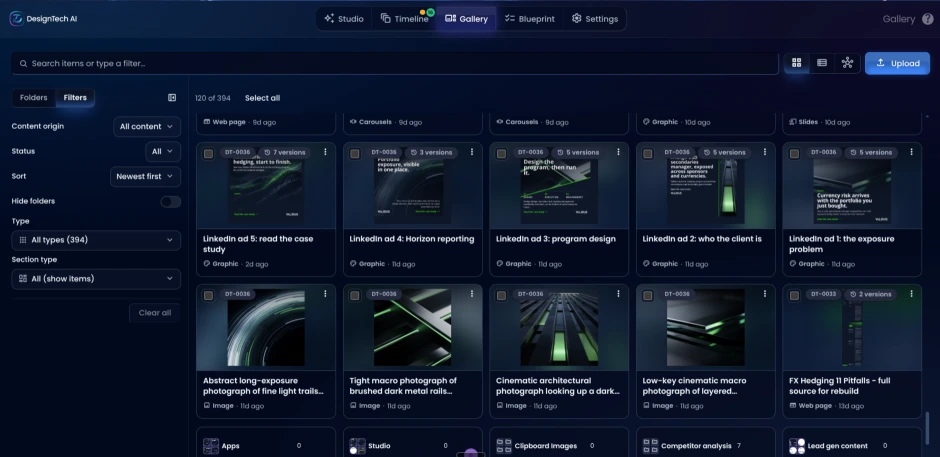The image size is (940, 457).
Task: Open the Content origin dropdown
Action: pos(147,127)
